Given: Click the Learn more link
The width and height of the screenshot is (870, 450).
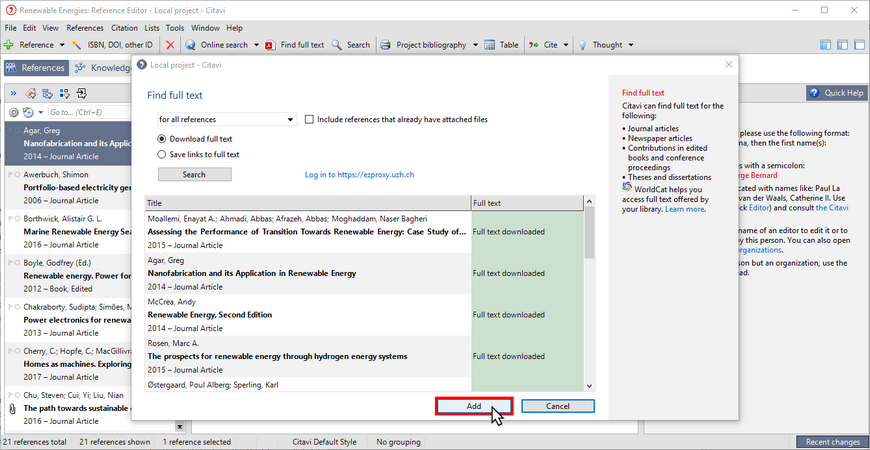Looking at the screenshot, I should tap(685, 209).
